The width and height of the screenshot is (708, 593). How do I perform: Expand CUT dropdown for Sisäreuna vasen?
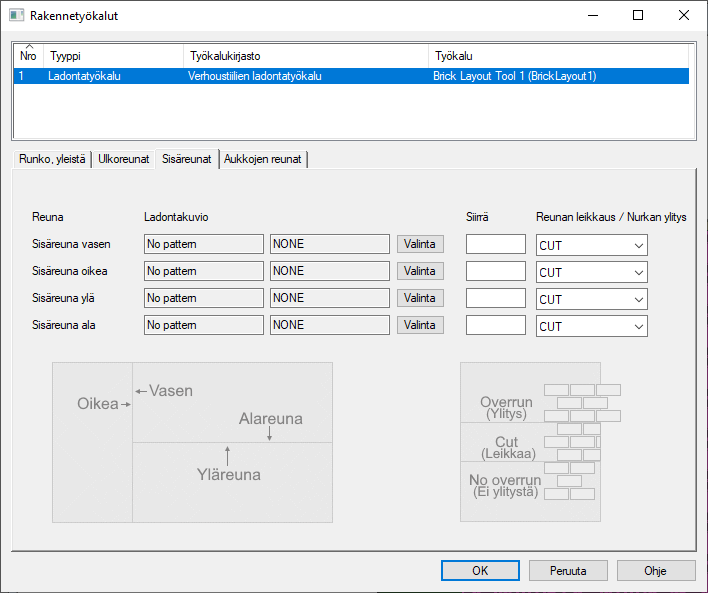[x=592, y=245]
